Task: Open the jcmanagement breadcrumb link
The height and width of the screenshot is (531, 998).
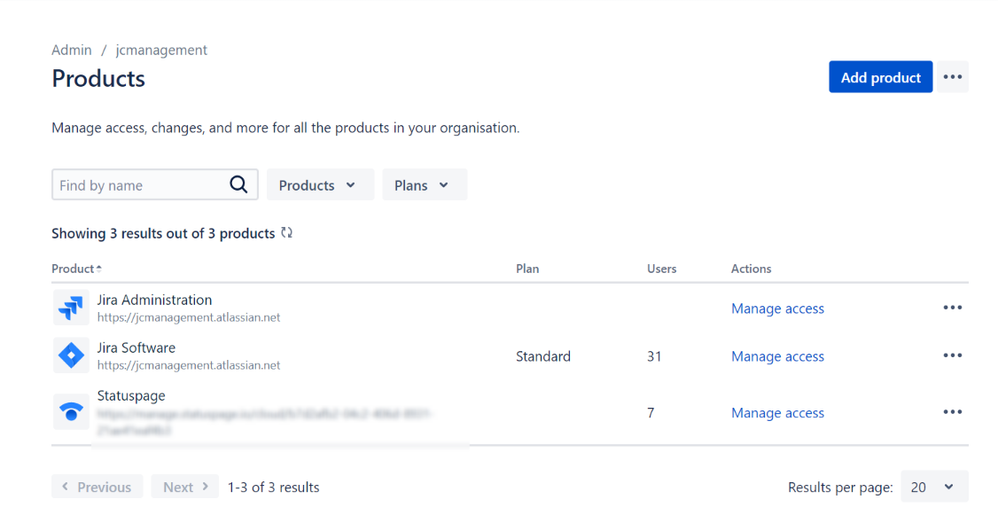Action: pyautogui.click(x=161, y=50)
